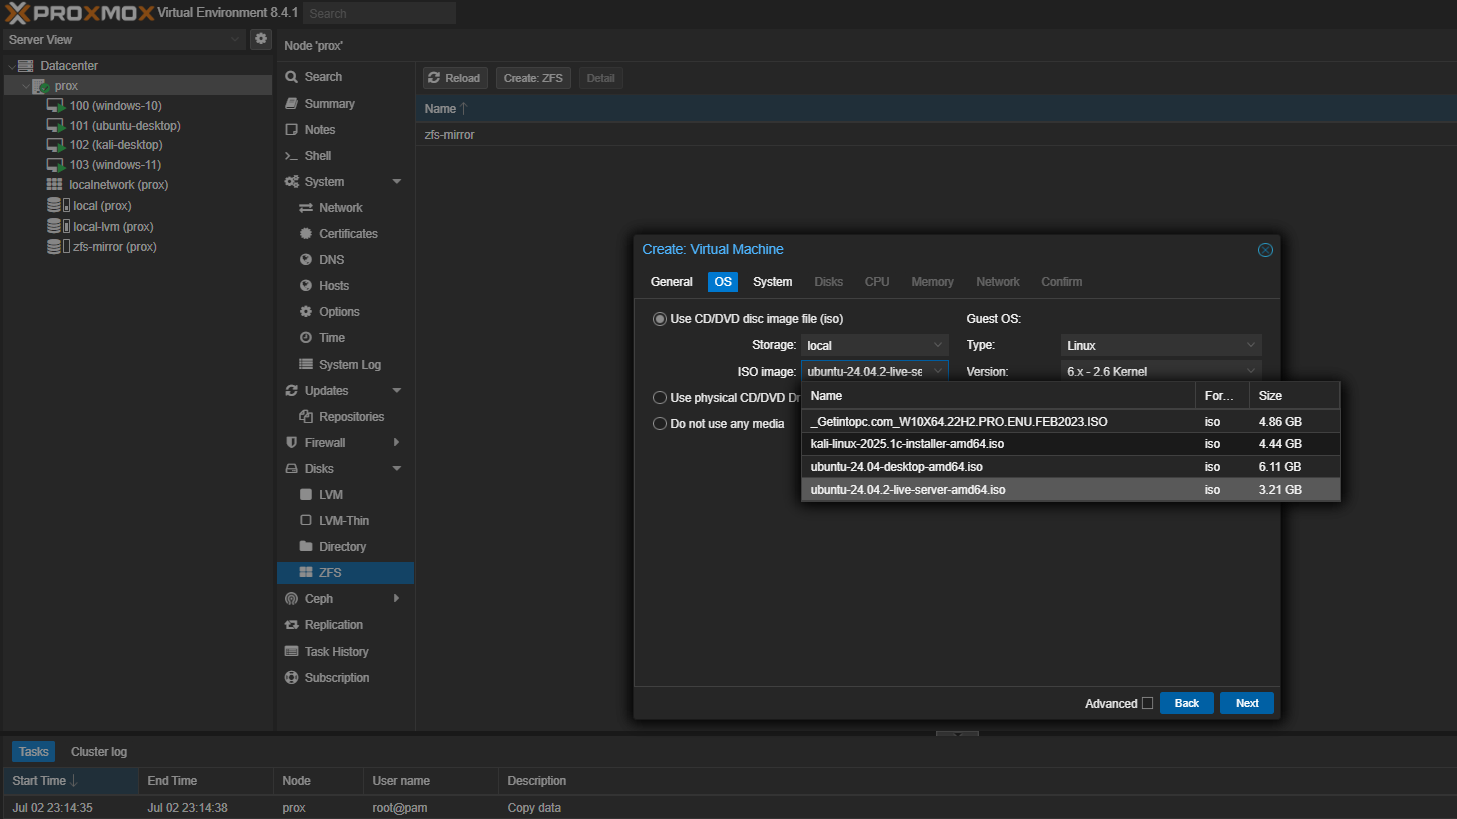Click the Create: ZFS button

(533, 78)
